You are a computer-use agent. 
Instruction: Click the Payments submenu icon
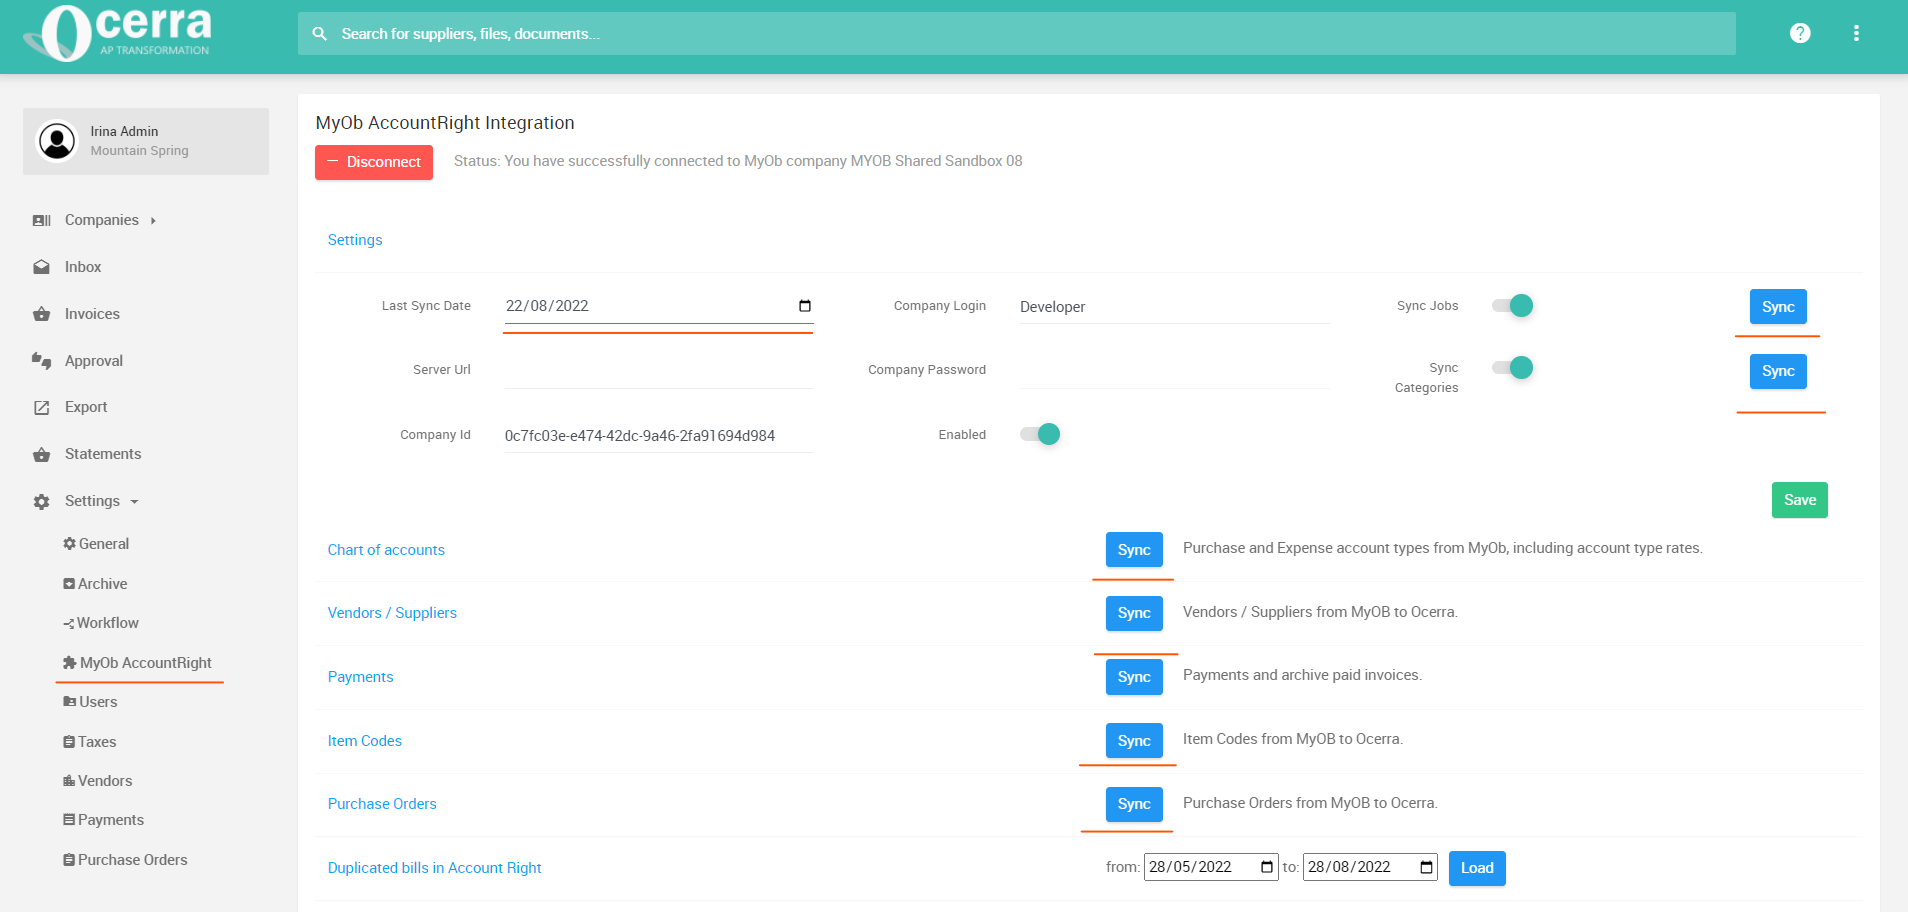coord(69,820)
